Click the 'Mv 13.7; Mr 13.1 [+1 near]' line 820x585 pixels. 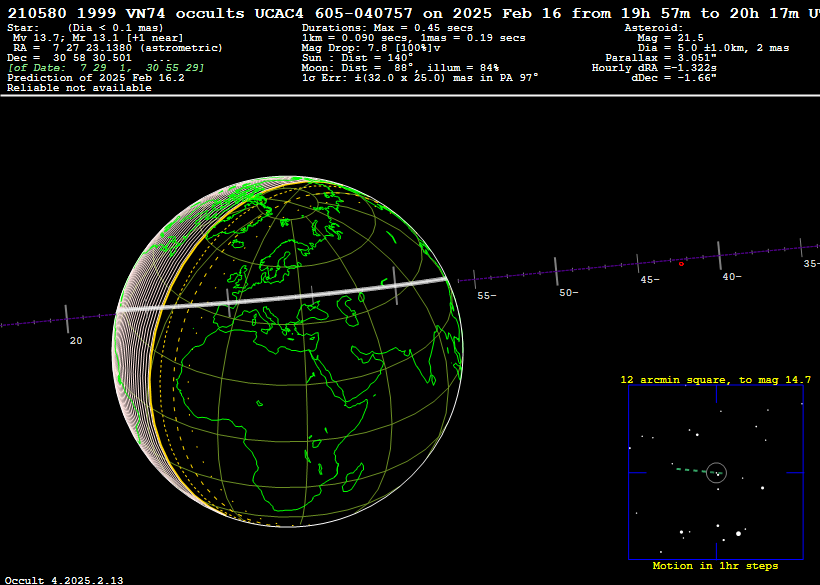[98, 38]
